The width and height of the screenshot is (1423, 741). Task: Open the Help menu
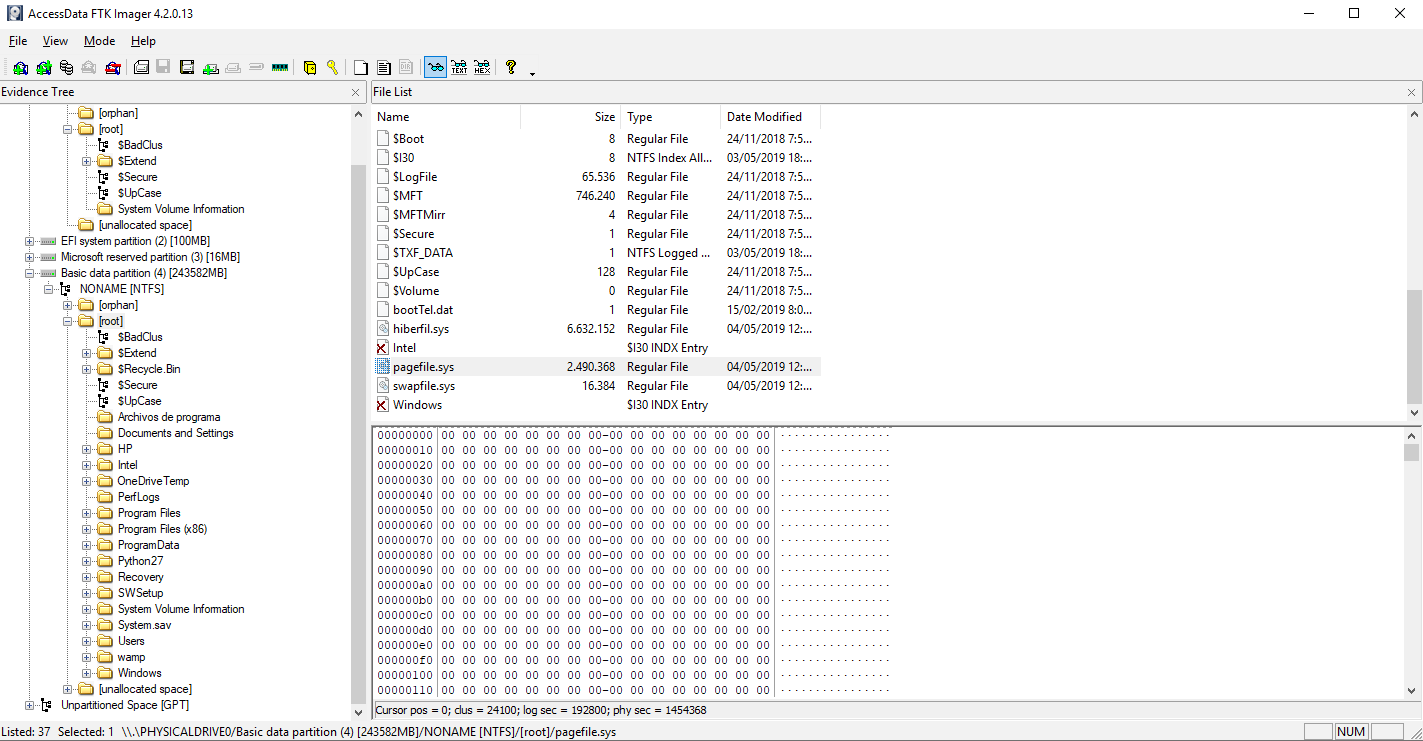pos(143,41)
